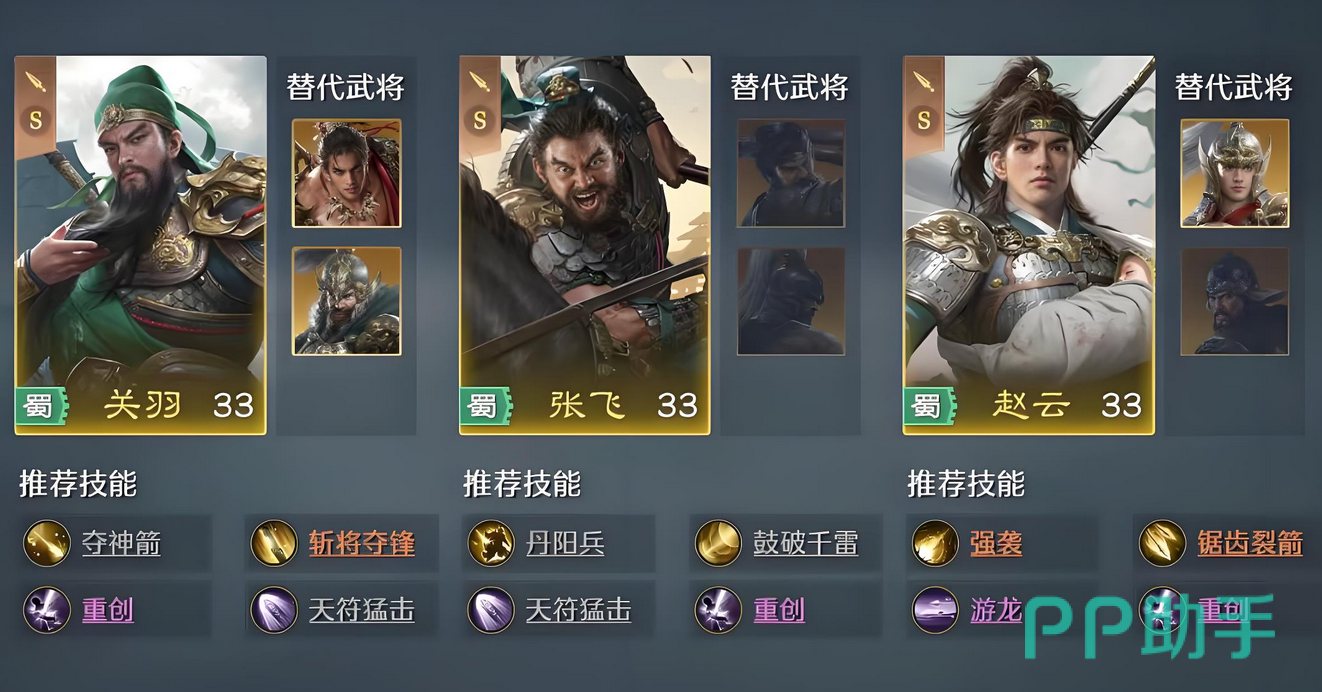
Task: Open 关羽's 天符猛击 skill link
Action: [361, 611]
